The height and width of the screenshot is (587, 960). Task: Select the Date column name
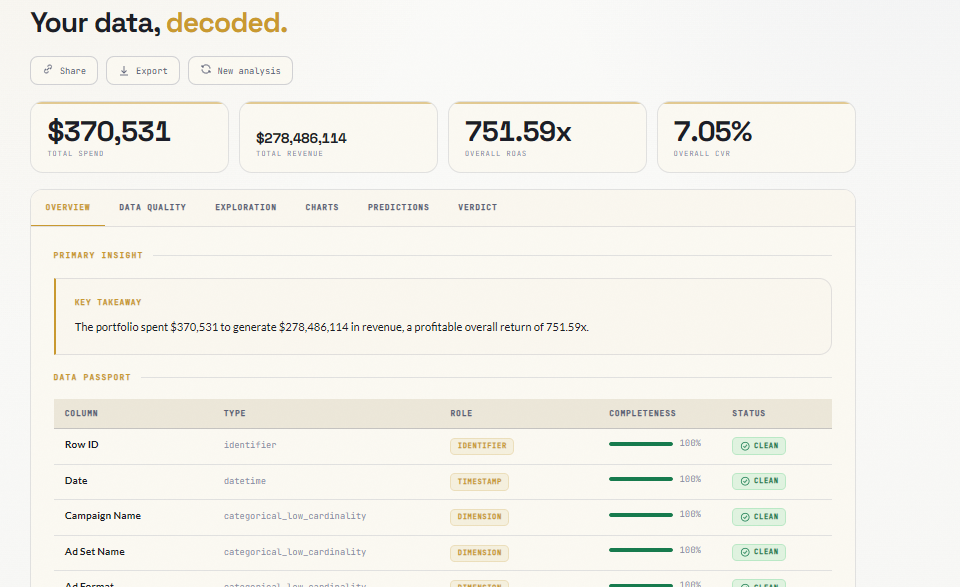pos(76,480)
